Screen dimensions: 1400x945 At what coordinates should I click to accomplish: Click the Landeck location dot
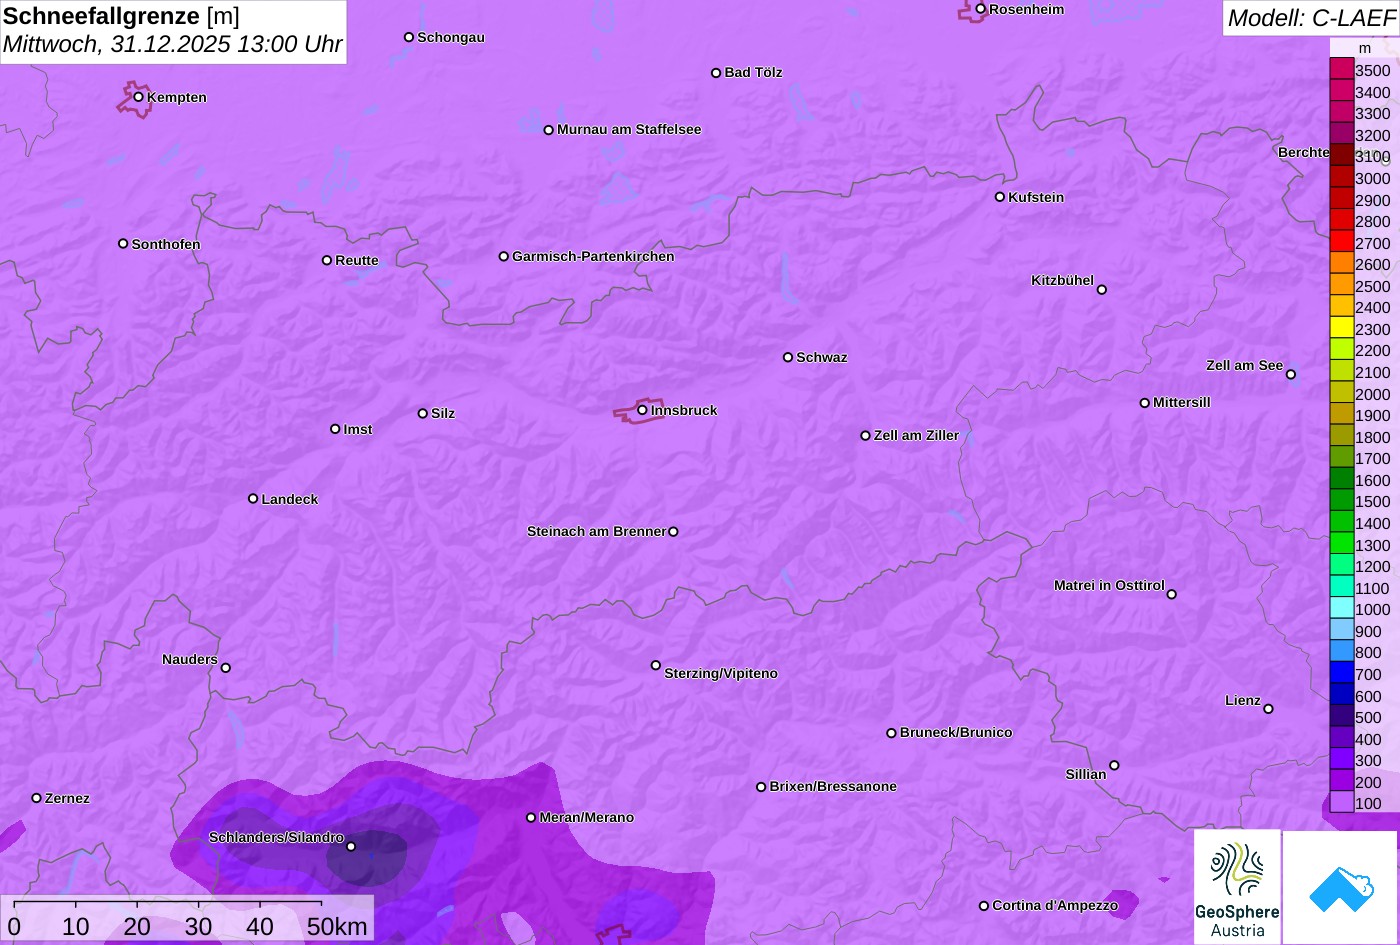[x=253, y=499]
